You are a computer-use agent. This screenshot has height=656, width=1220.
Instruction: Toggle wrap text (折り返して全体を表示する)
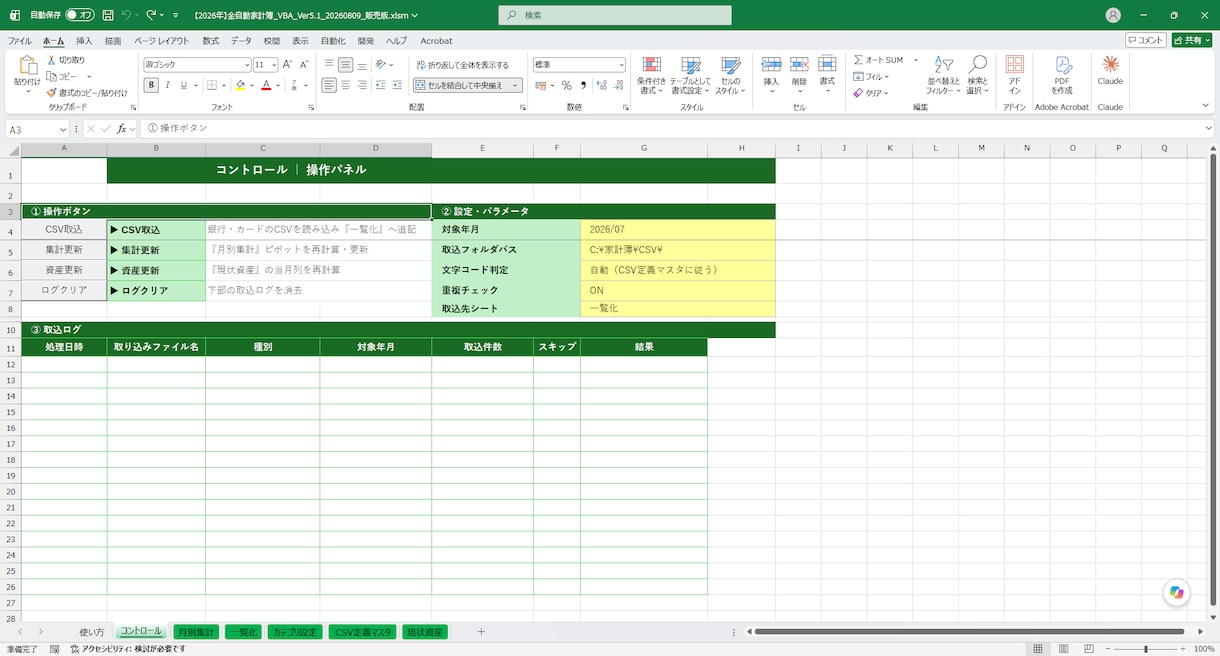(x=462, y=64)
